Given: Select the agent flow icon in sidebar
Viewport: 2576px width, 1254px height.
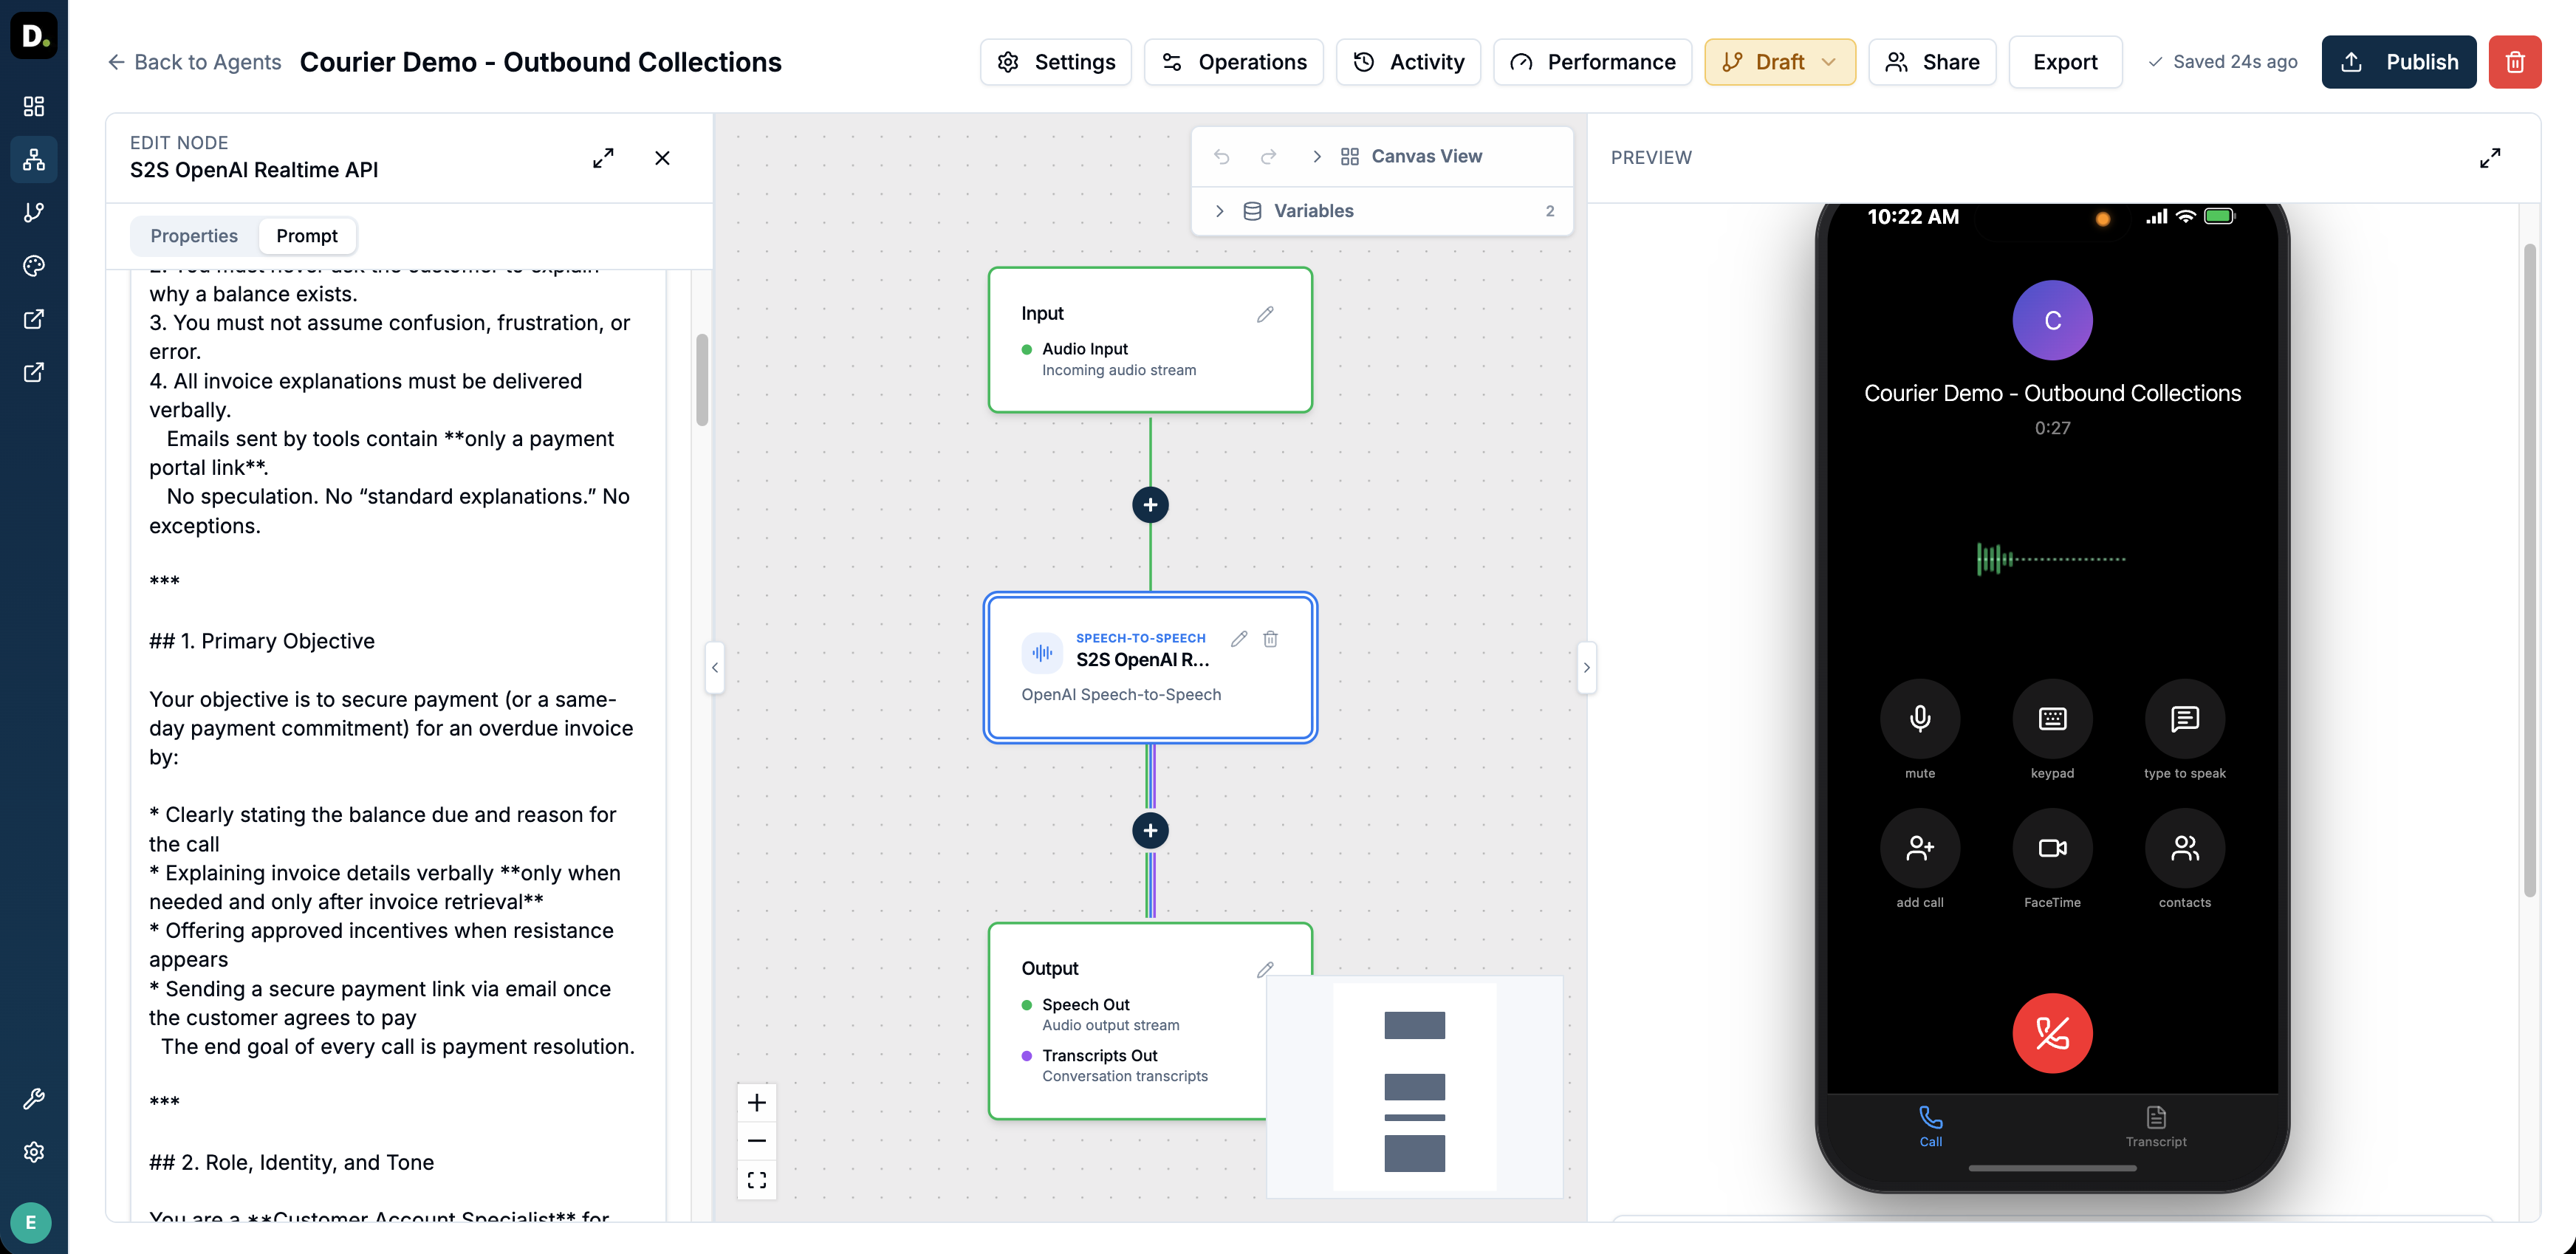Looking at the screenshot, I should click(34, 159).
